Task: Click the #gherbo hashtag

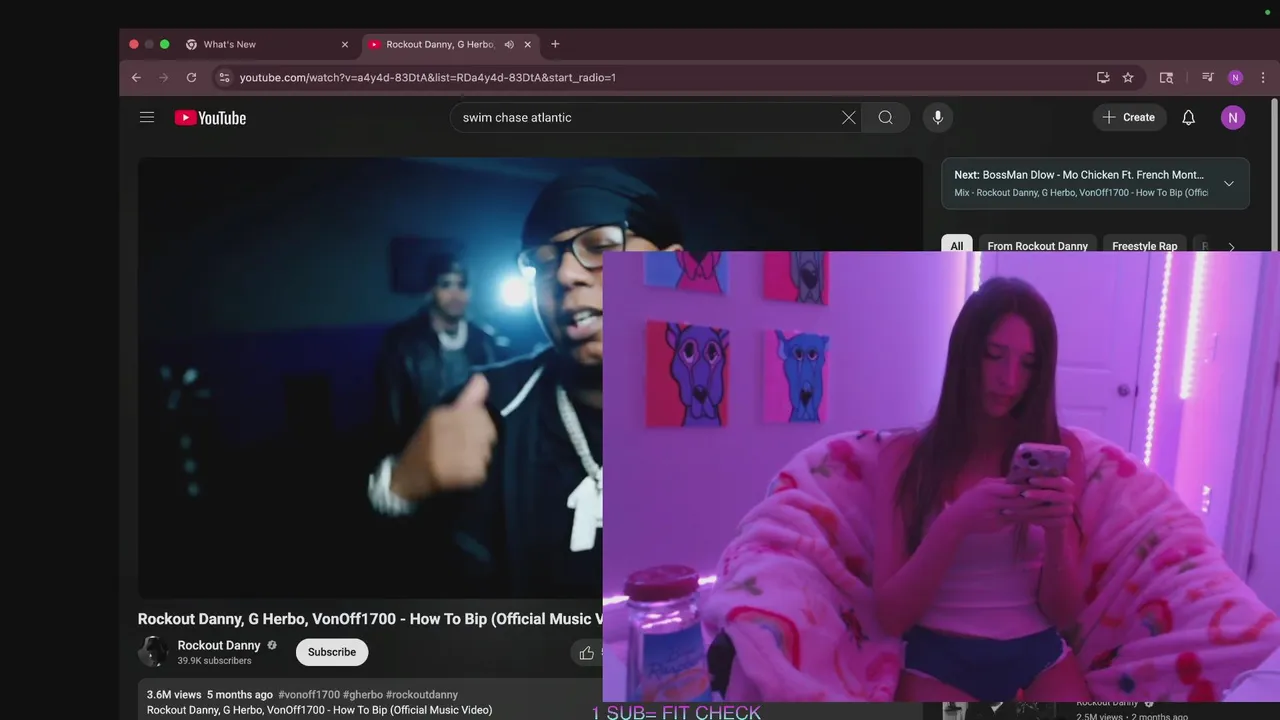Action: click(362, 694)
